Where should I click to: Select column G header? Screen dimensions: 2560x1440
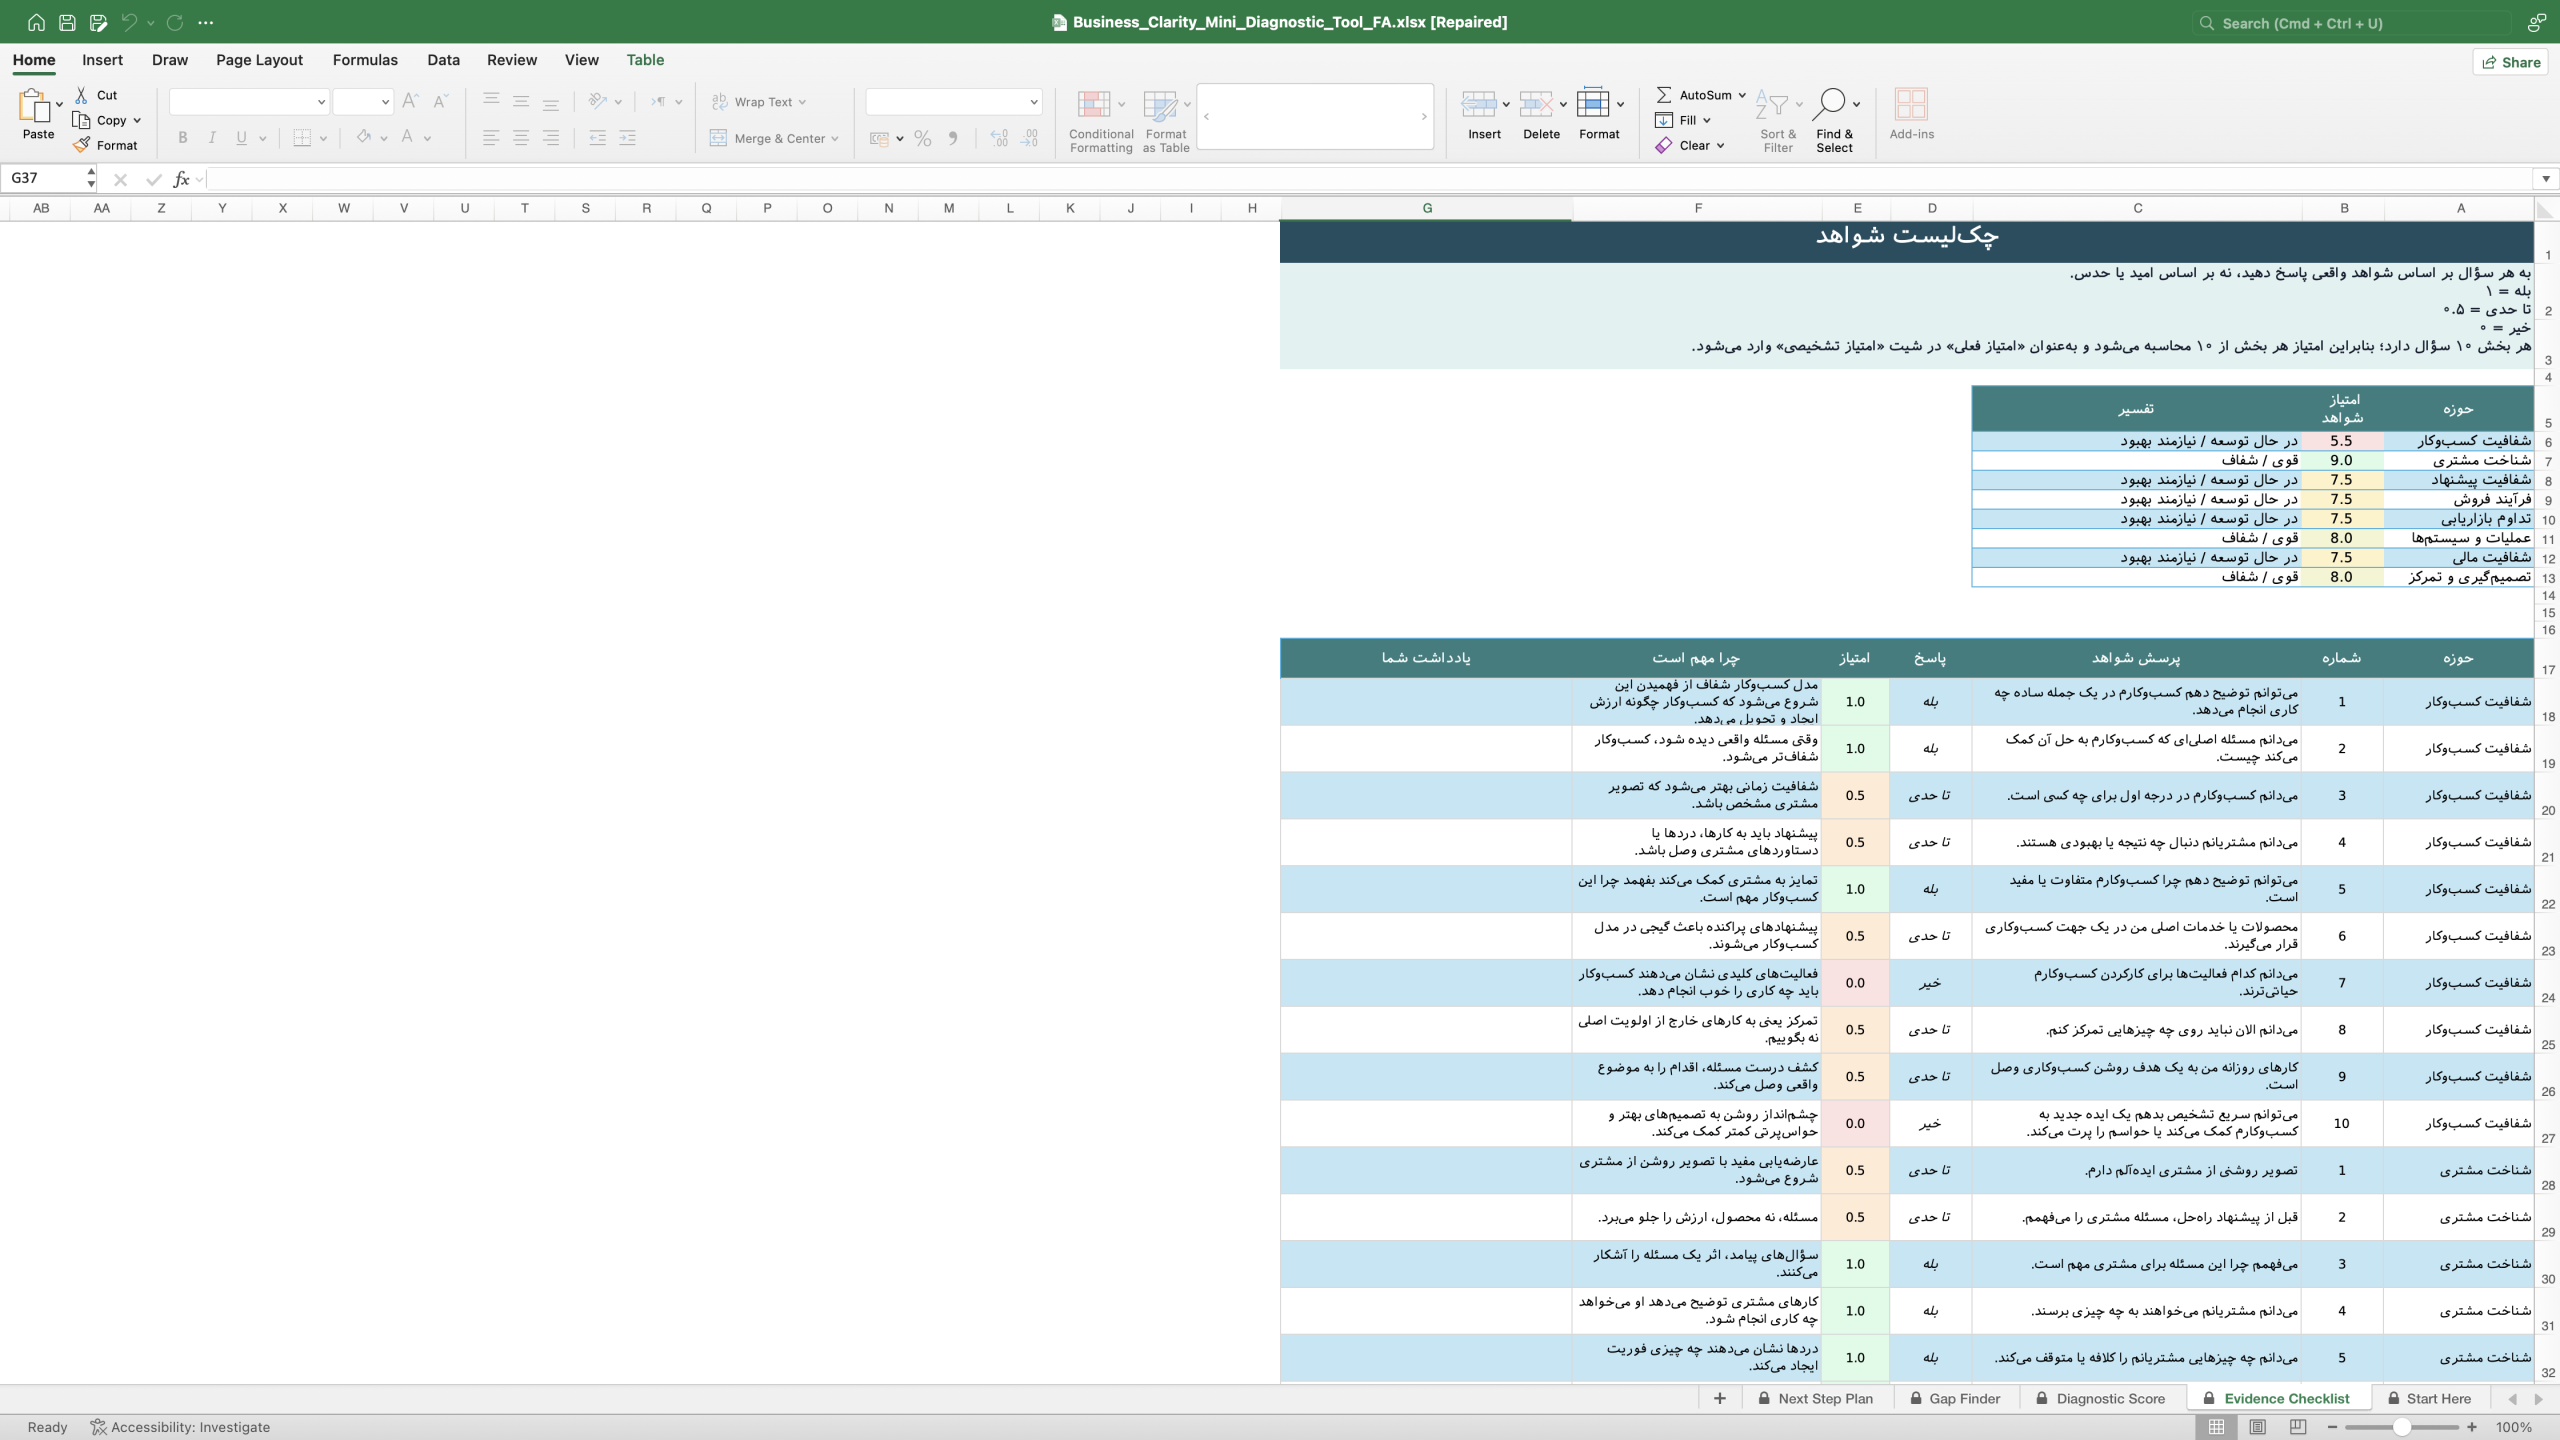1426,208
